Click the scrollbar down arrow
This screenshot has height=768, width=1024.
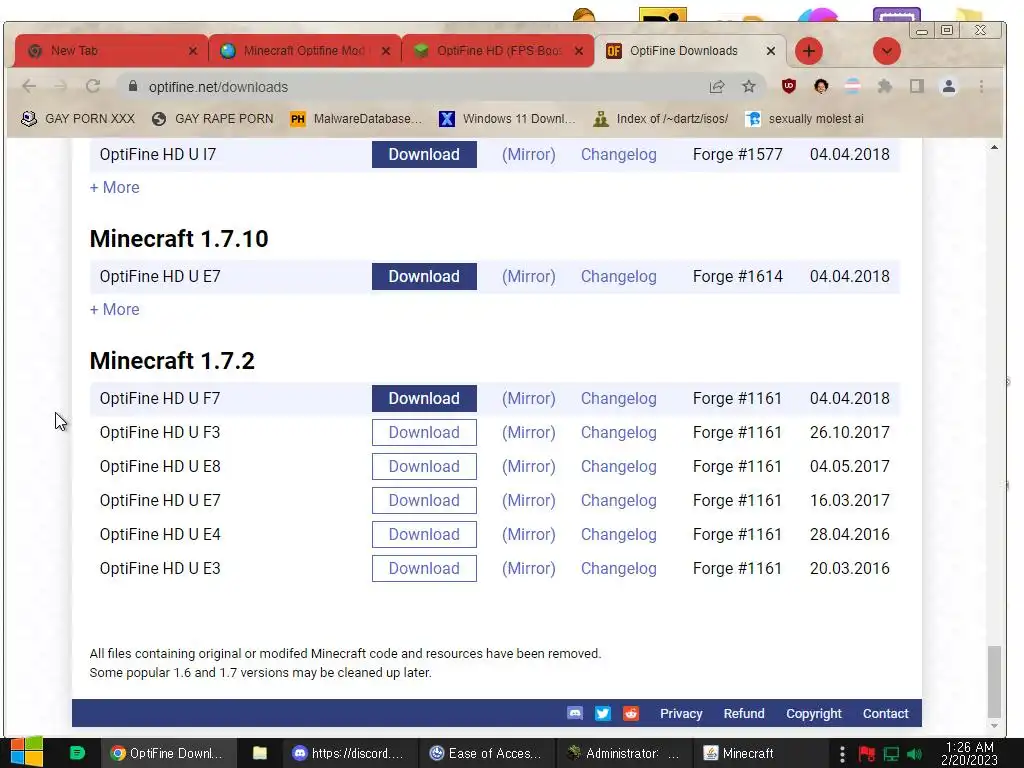pos(994,726)
